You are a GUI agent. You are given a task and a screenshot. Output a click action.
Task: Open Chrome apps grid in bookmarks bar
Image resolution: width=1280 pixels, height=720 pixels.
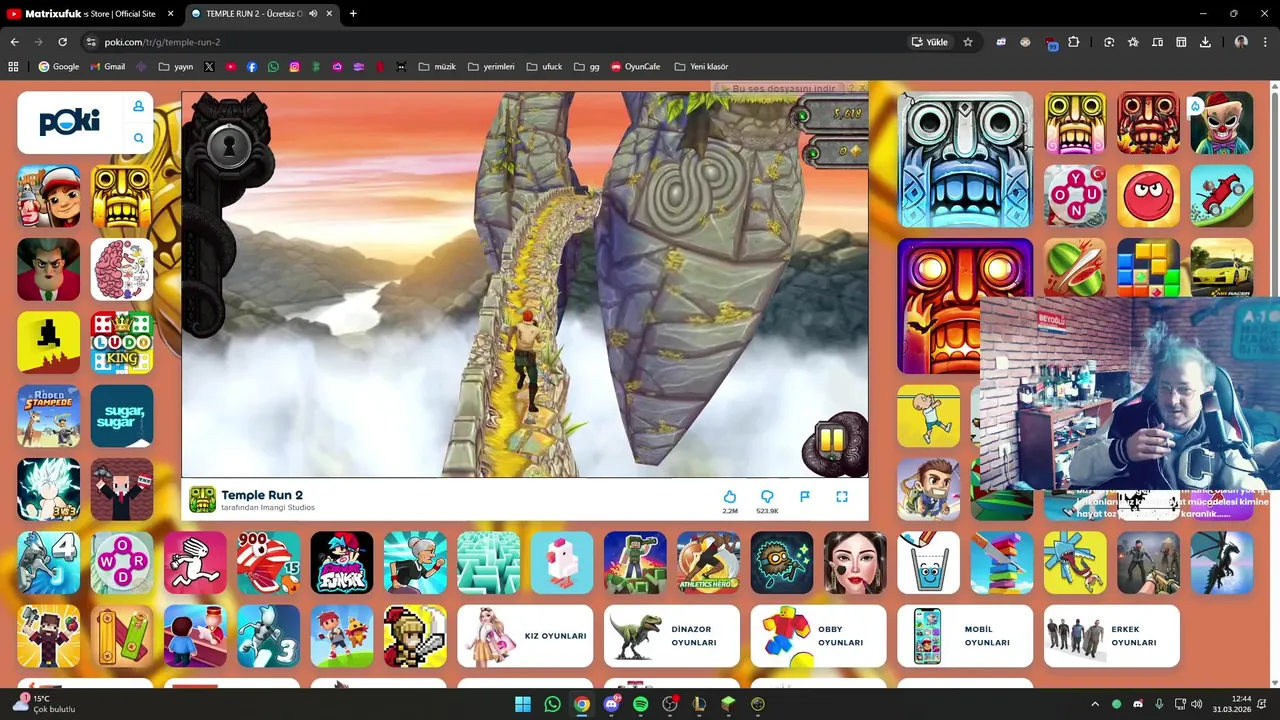(x=13, y=67)
